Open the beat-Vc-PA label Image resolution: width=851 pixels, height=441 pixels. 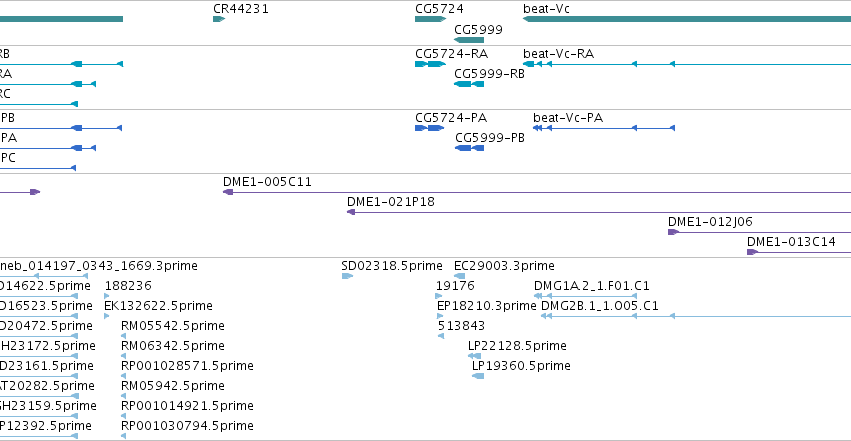click(x=568, y=118)
